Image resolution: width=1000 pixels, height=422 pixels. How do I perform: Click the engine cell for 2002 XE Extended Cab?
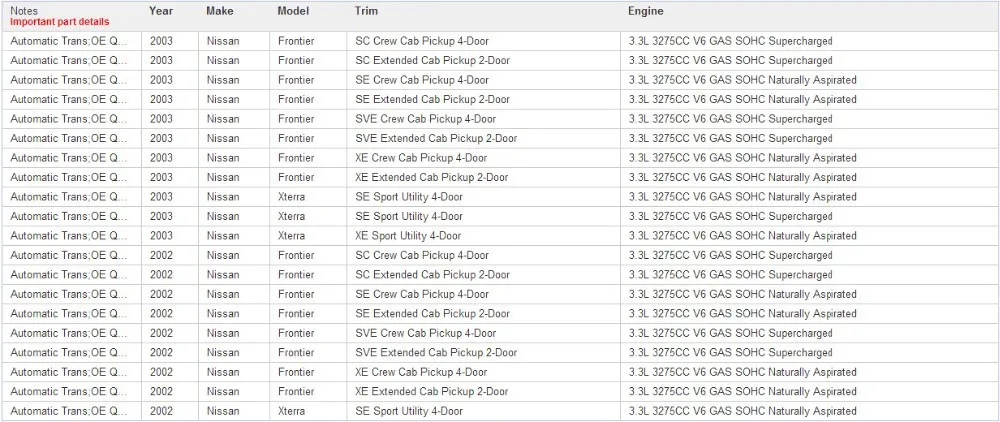coord(809,391)
